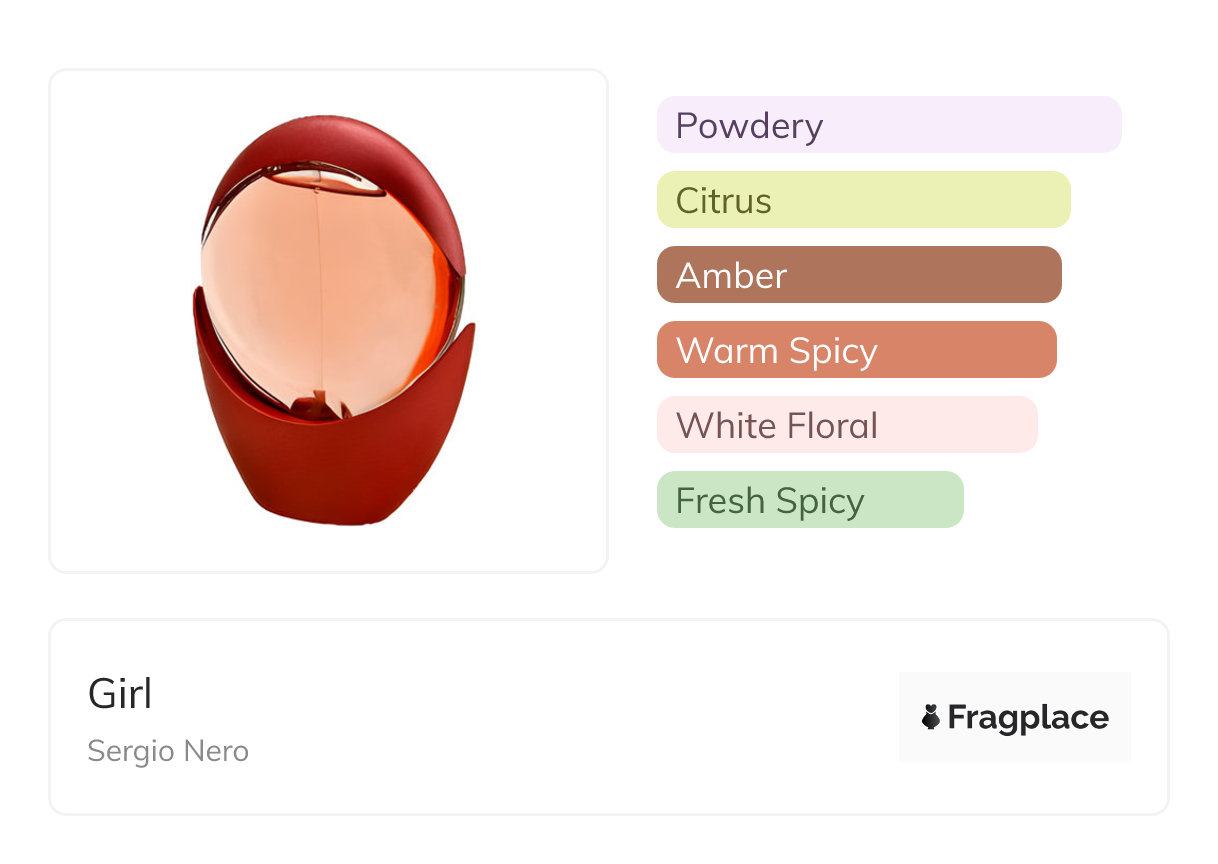Click the "White Floral" text label
1218x864 pixels.
point(776,426)
